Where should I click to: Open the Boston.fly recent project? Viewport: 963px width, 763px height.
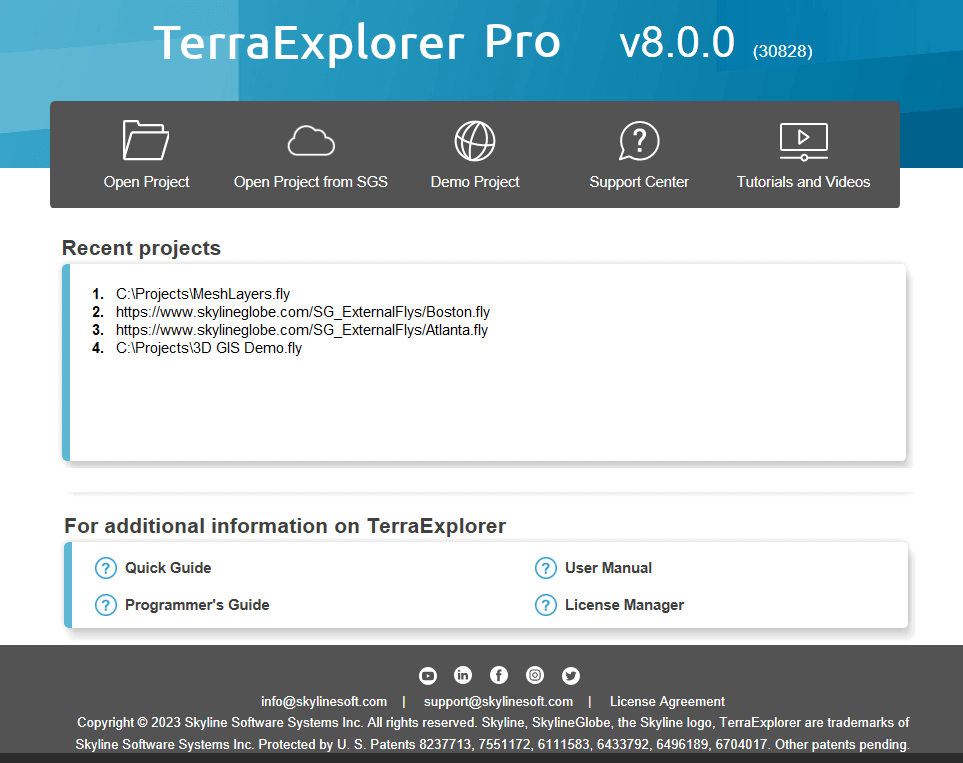point(303,312)
